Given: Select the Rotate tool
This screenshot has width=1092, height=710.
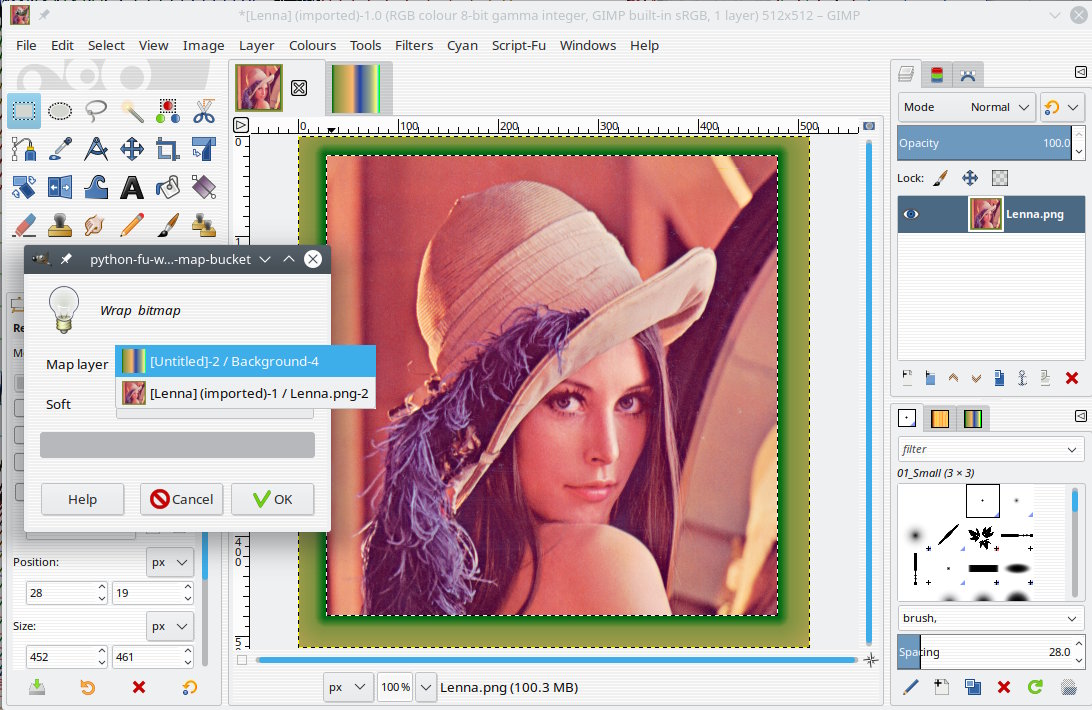Looking at the screenshot, I should [x=24, y=187].
